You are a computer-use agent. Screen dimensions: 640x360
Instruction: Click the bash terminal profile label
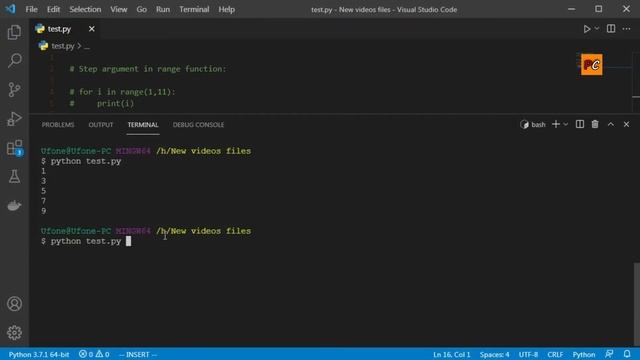tap(533, 124)
